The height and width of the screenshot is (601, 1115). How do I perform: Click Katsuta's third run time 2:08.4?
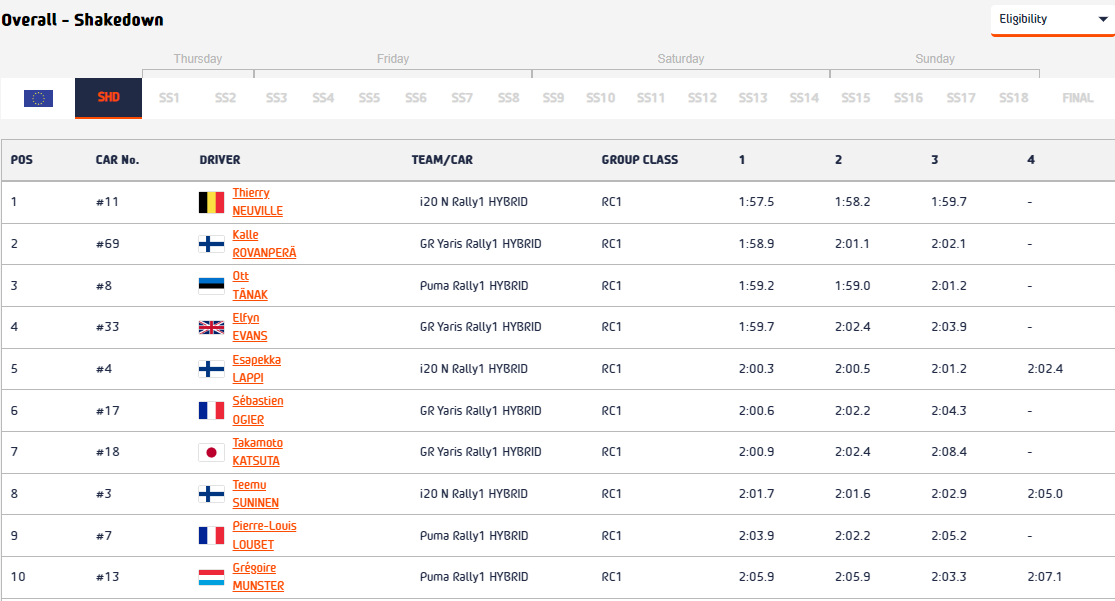[949, 452]
